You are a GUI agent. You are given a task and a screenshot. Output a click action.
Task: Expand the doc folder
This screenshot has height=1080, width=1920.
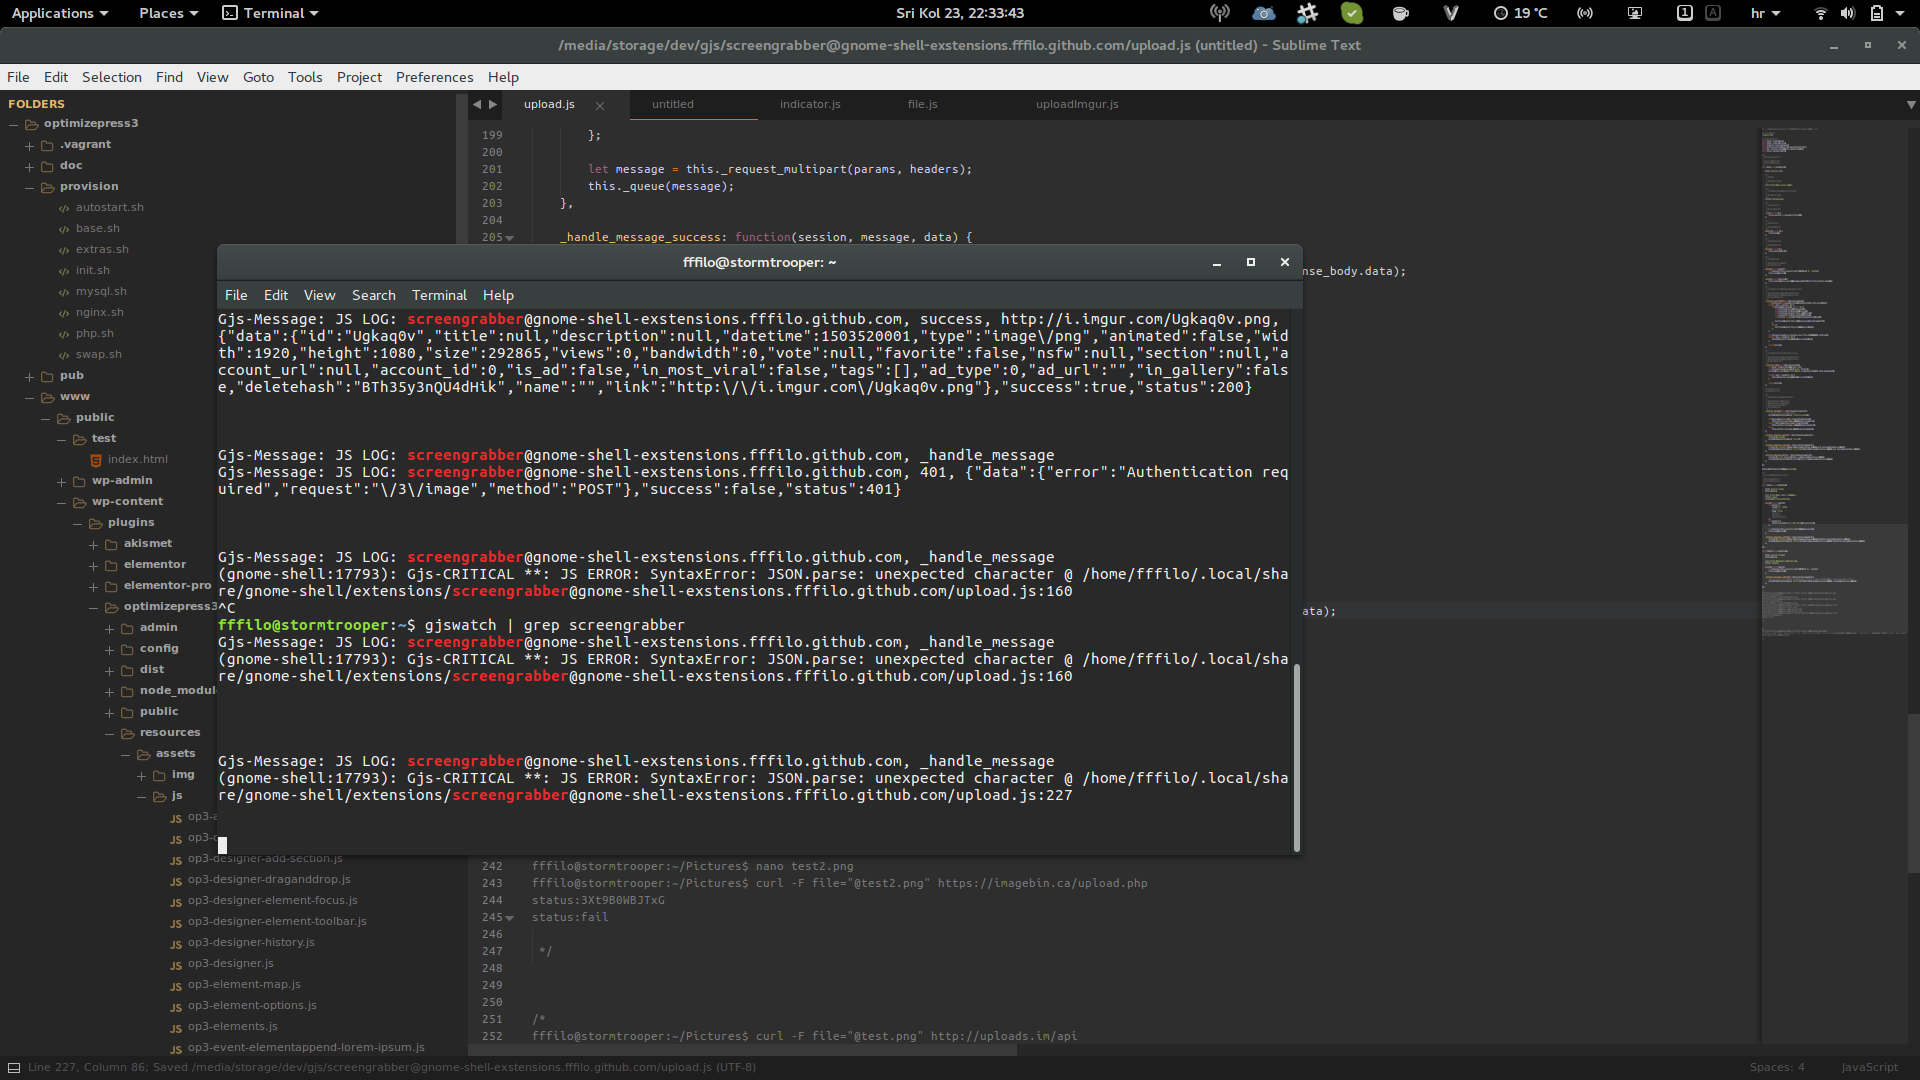point(30,166)
